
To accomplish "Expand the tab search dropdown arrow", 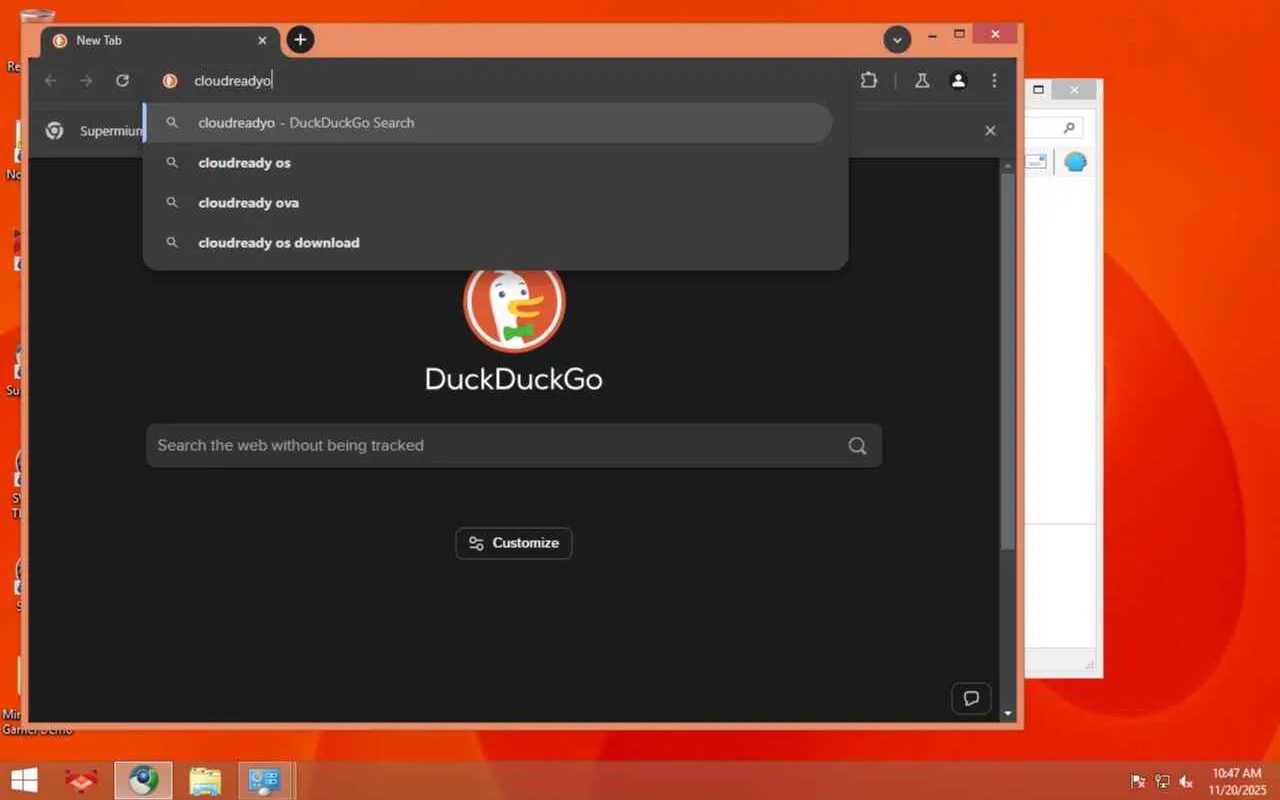I will [897, 40].
